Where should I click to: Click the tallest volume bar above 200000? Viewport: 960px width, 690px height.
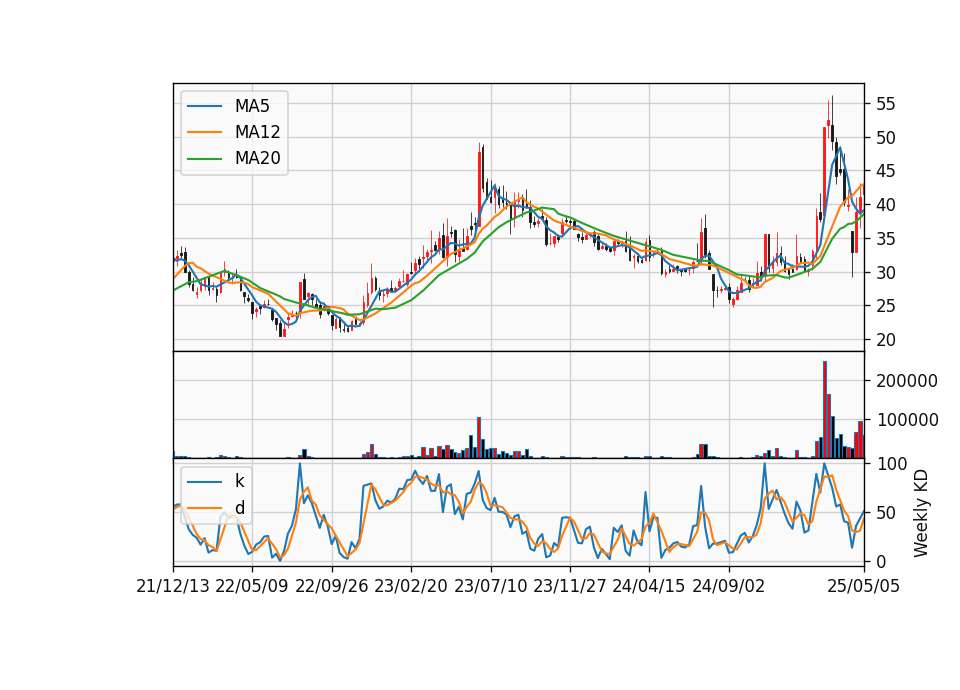click(825, 410)
